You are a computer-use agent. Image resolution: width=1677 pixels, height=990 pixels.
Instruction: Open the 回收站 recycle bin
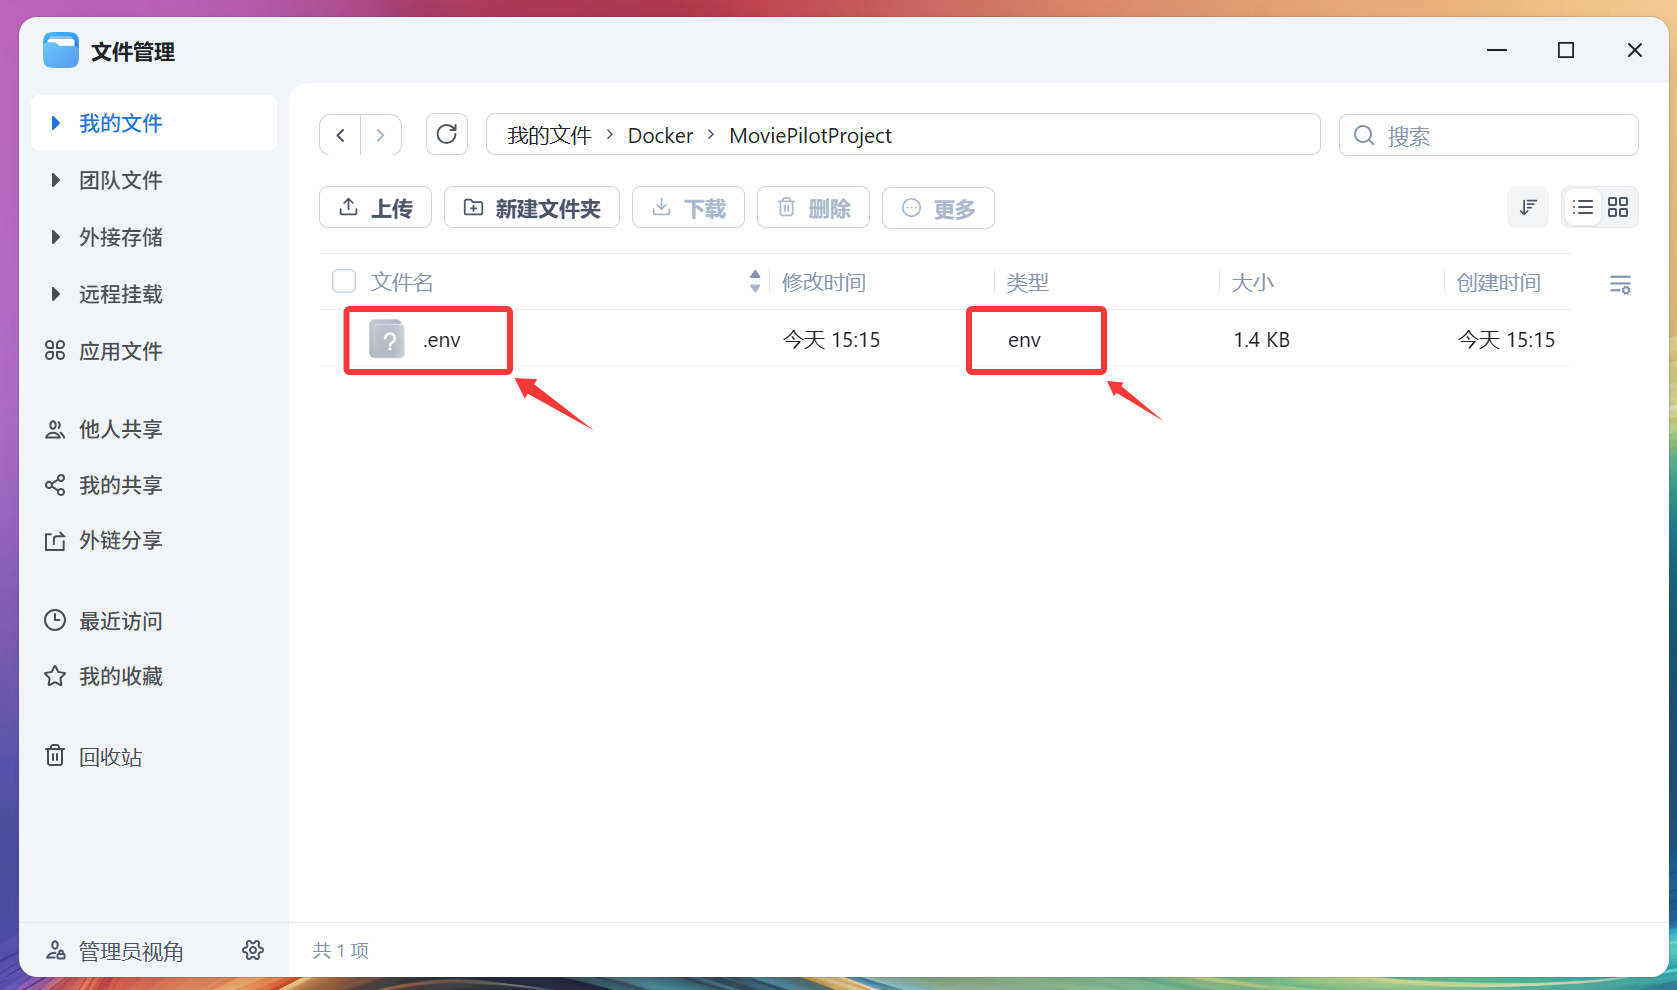click(110, 757)
